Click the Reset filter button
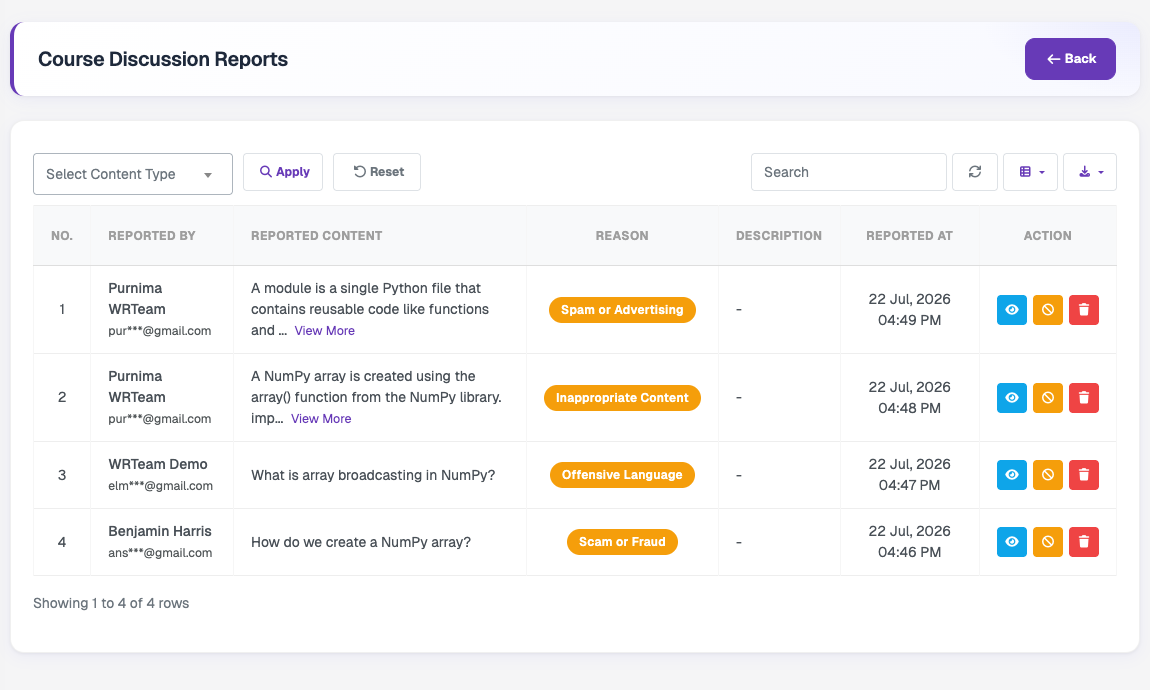The image size is (1150, 690). coord(377,172)
